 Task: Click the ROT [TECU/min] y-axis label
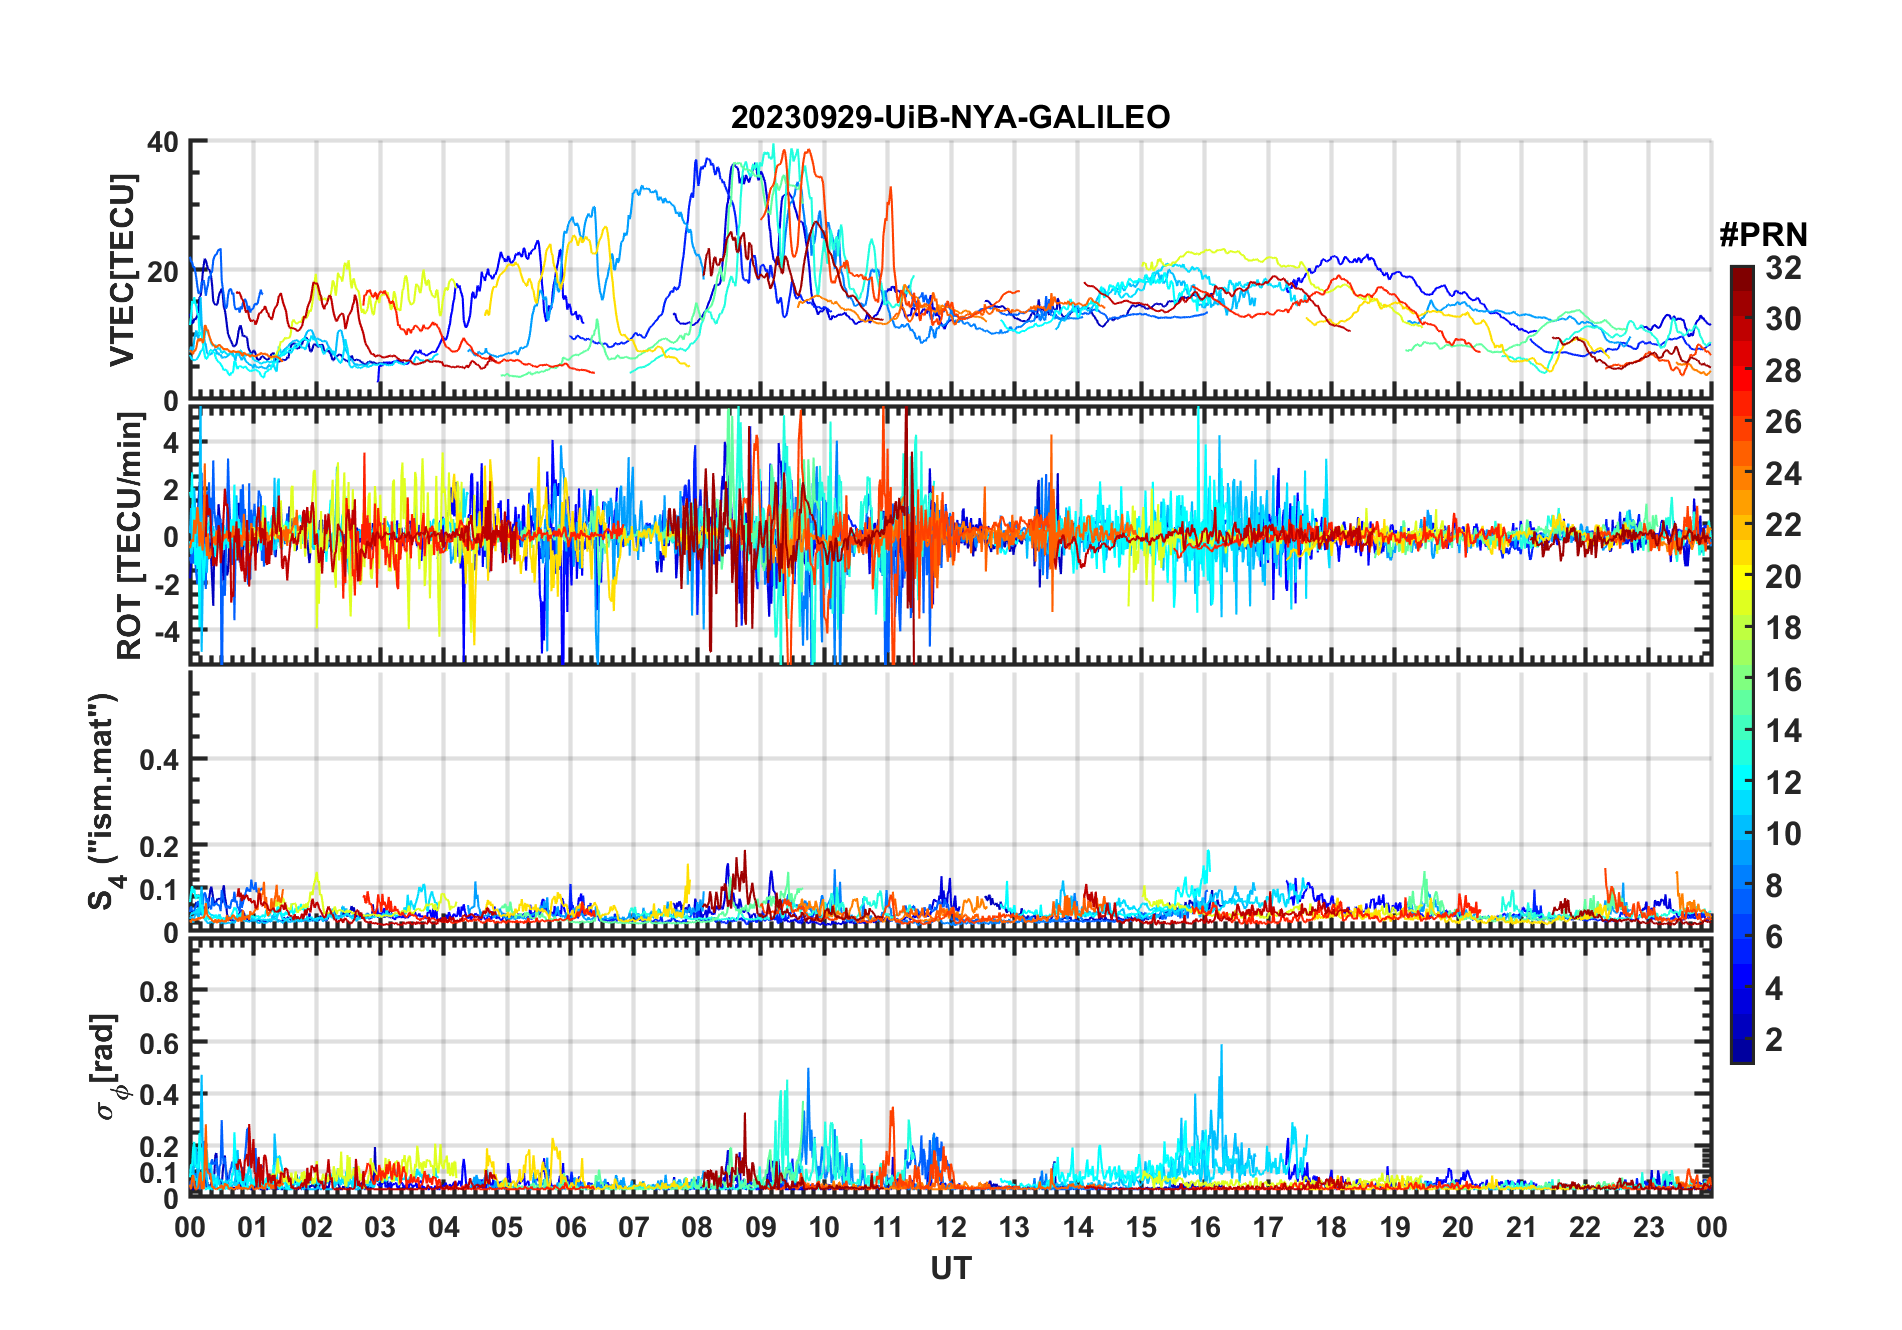tap(129, 536)
